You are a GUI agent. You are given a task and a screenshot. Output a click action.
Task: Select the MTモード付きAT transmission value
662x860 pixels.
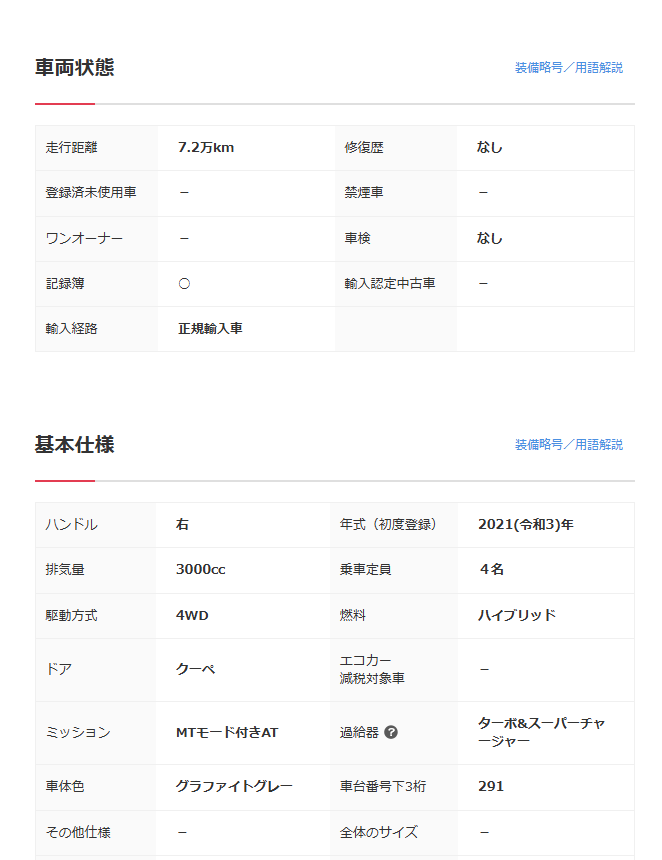[x=227, y=733]
